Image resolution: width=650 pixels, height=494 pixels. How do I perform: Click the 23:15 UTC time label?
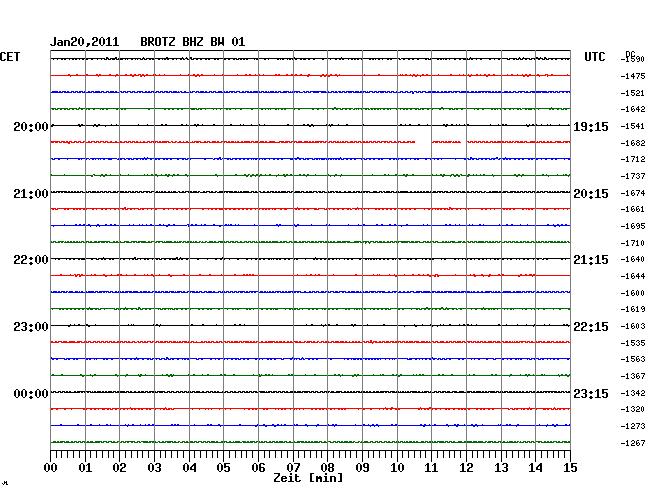tap(590, 393)
